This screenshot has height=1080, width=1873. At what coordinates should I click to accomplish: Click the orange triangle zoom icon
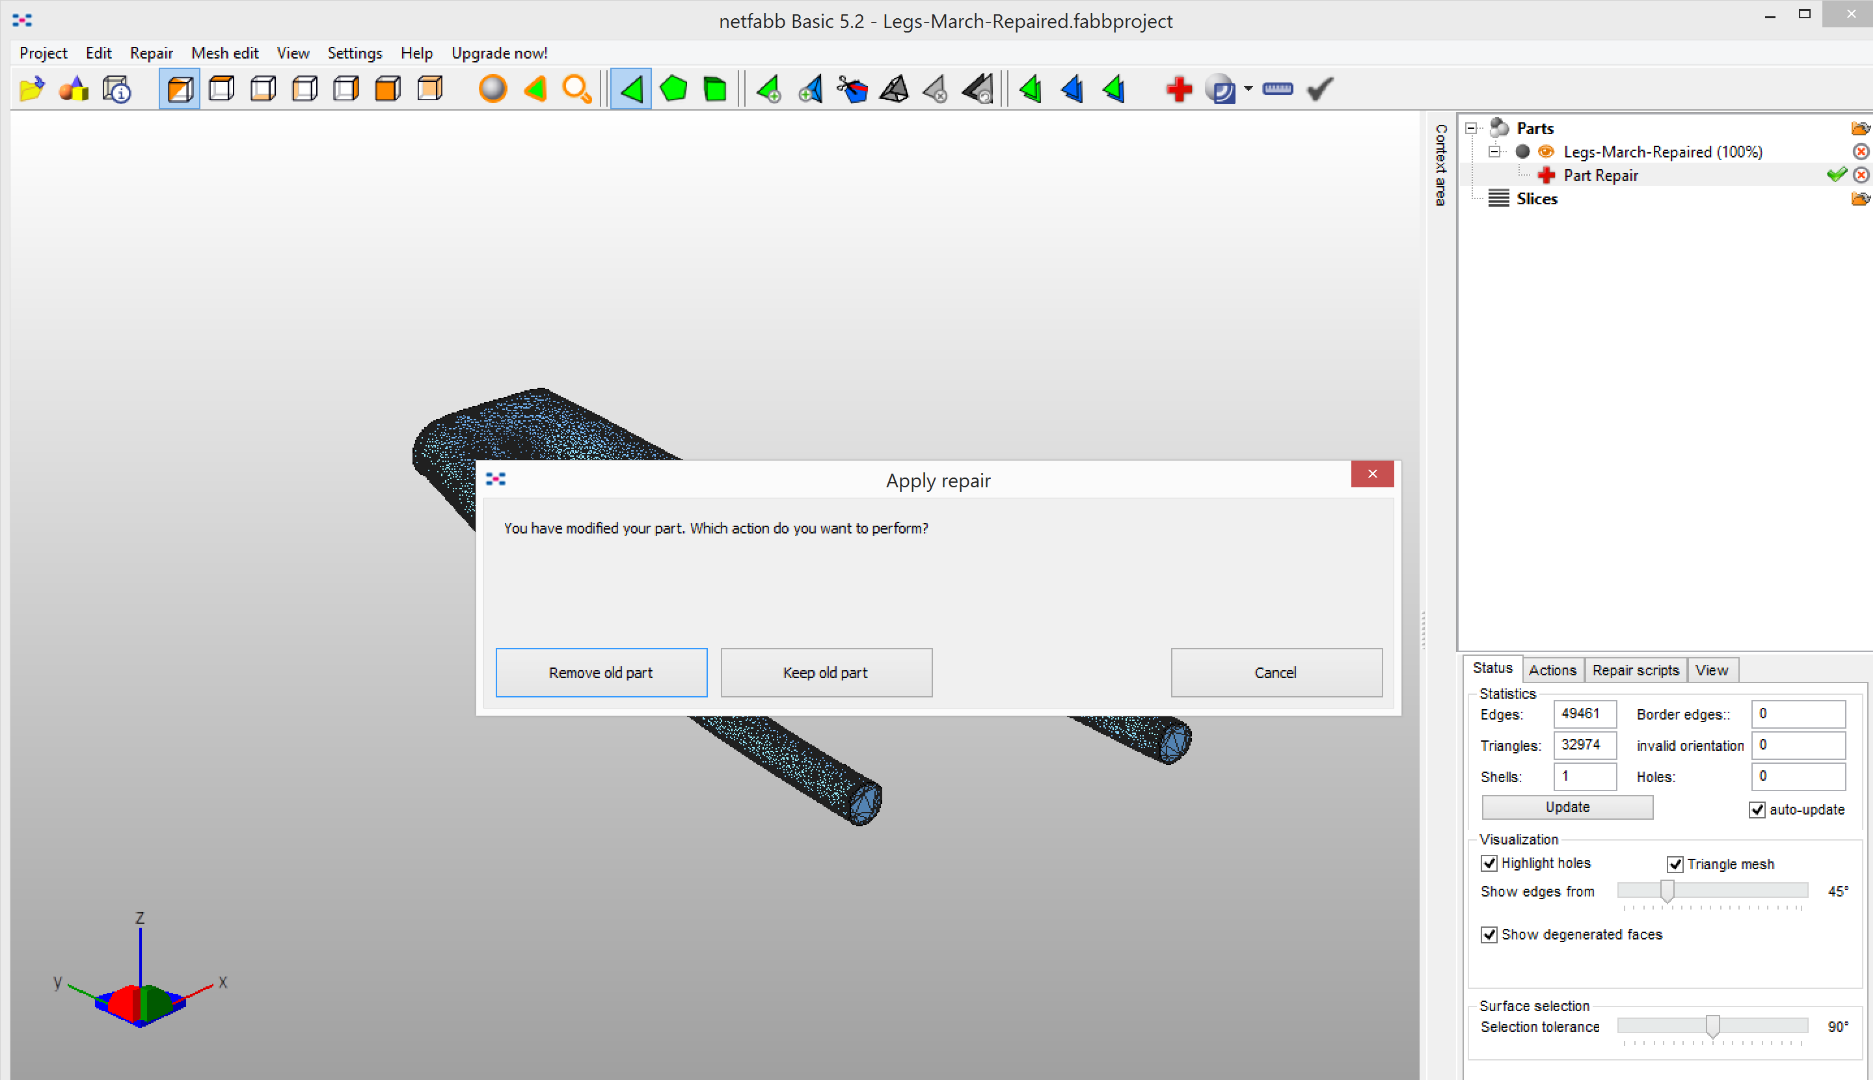(x=535, y=89)
